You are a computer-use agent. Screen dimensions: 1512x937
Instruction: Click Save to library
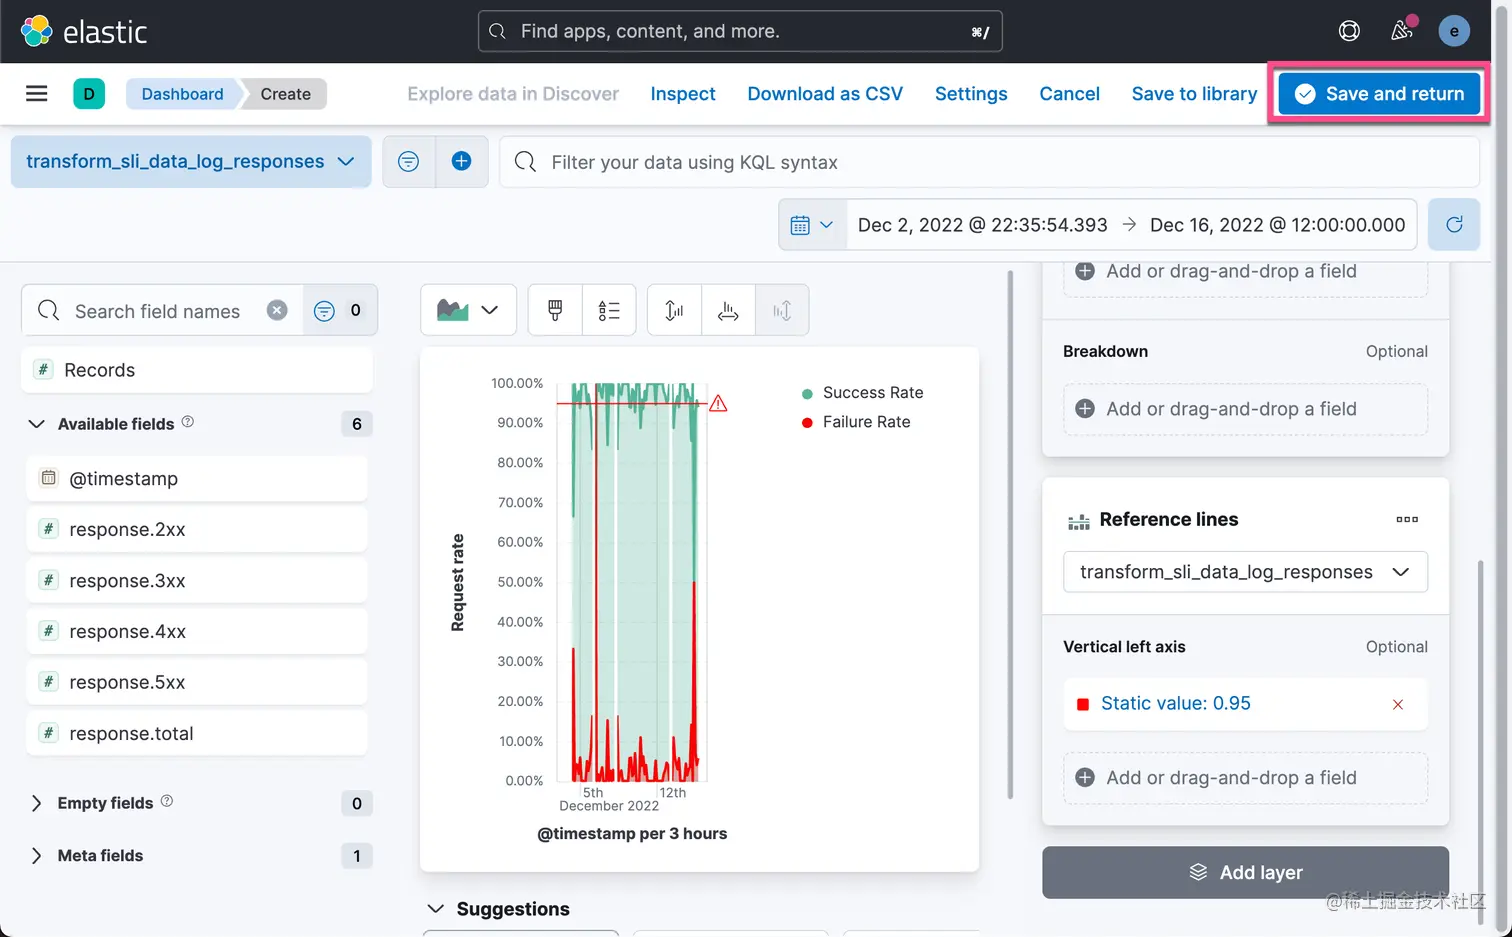[x=1194, y=94]
